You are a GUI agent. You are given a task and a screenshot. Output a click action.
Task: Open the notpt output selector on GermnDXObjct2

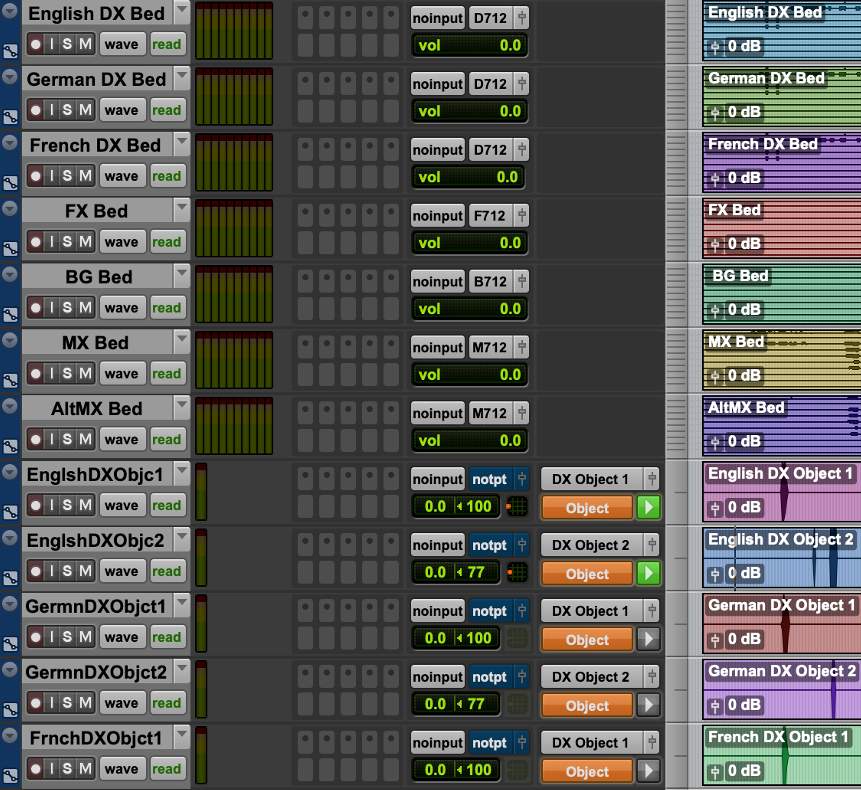point(490,677)
